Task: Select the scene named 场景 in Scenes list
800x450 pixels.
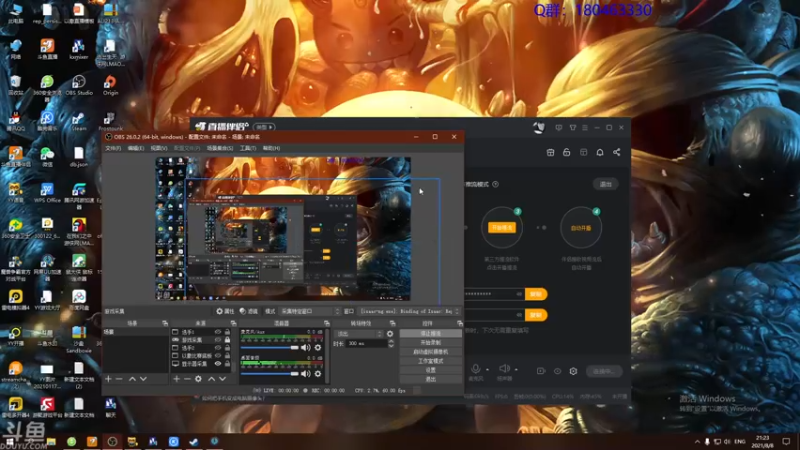Action: pos(135,332)
